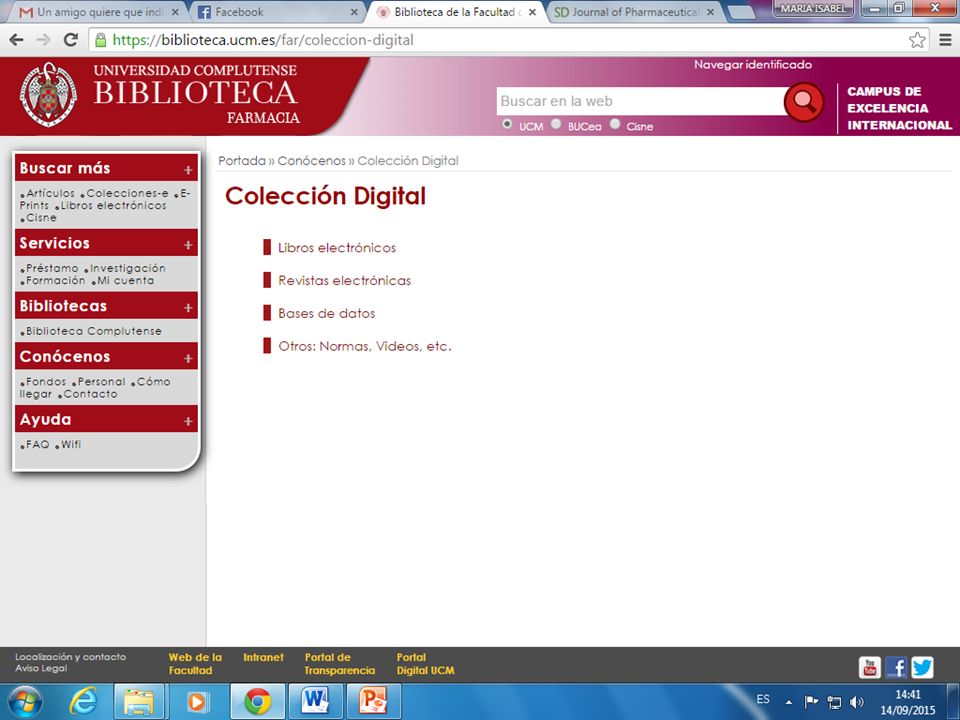Go to Portada breadcrumb

click(x=242, y=161)
